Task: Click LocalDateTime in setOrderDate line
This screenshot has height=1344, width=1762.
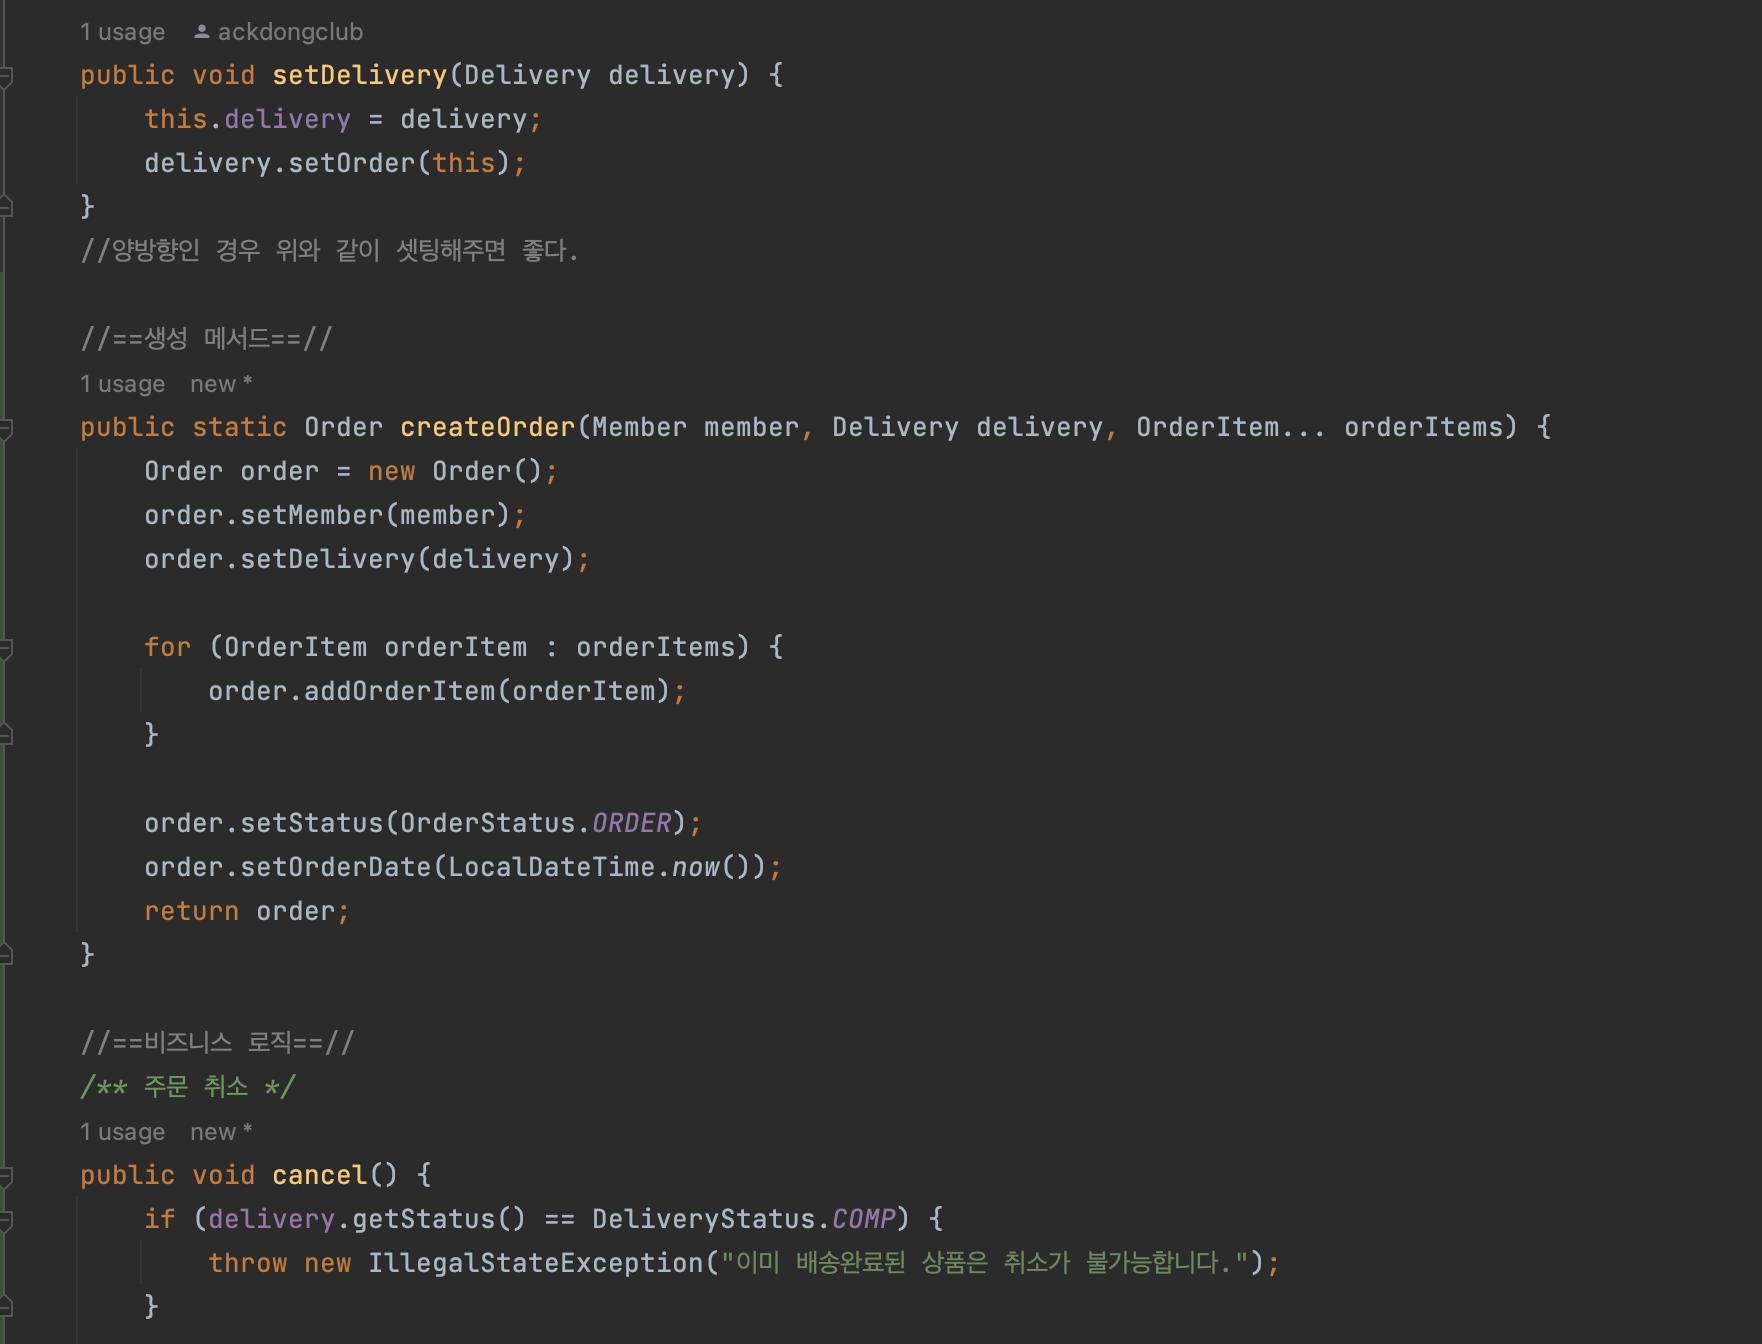Action: pos(552,867)
